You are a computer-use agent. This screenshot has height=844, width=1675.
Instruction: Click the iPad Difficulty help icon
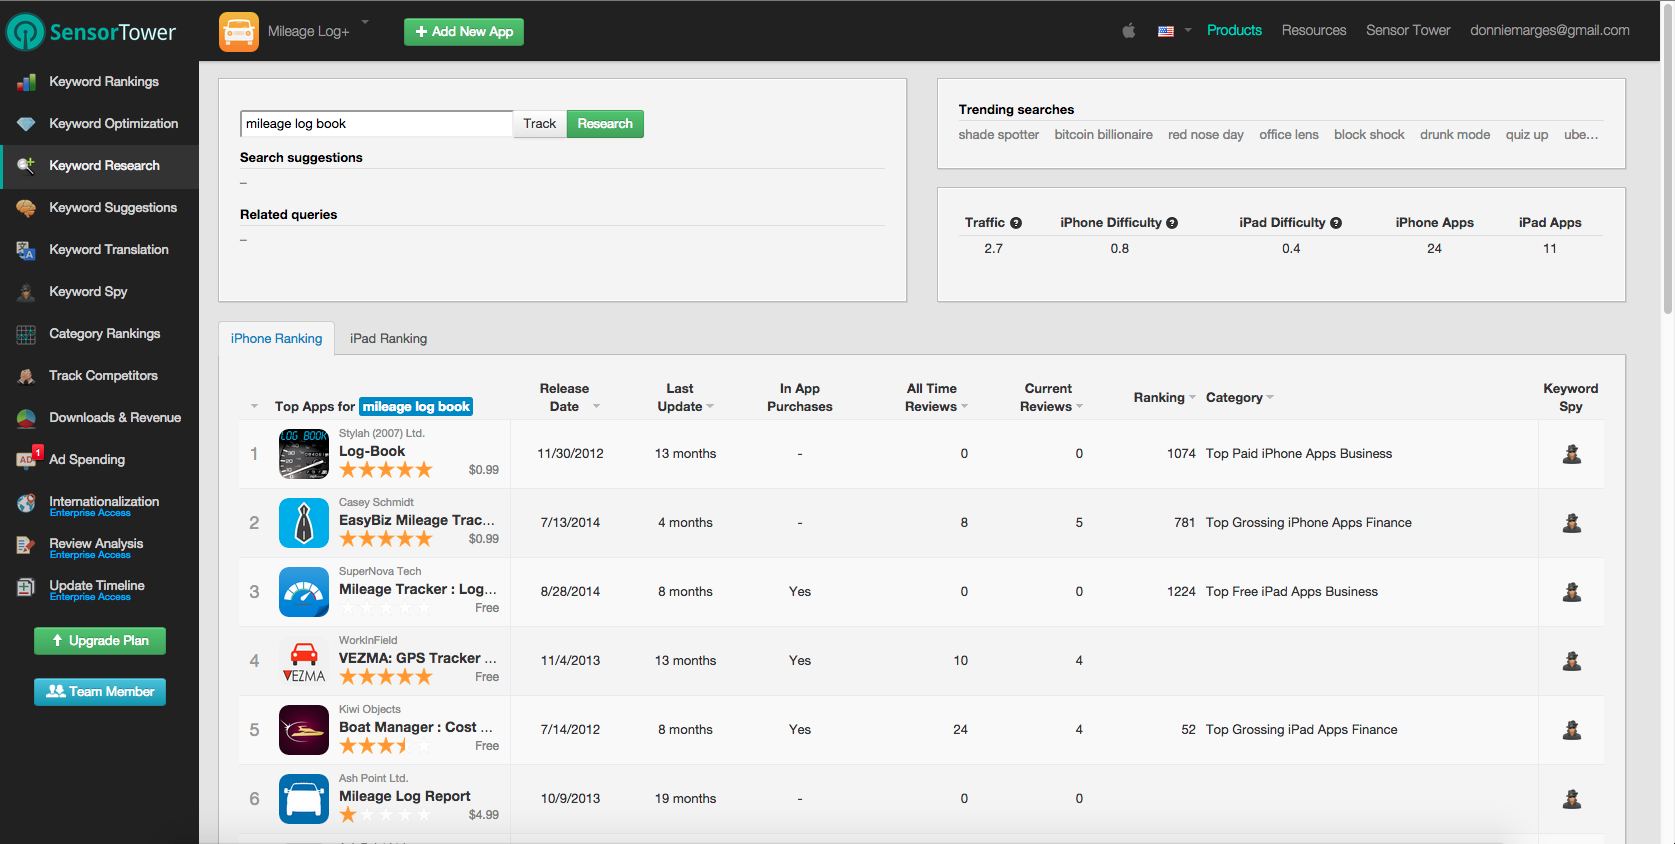(1336, 223)
